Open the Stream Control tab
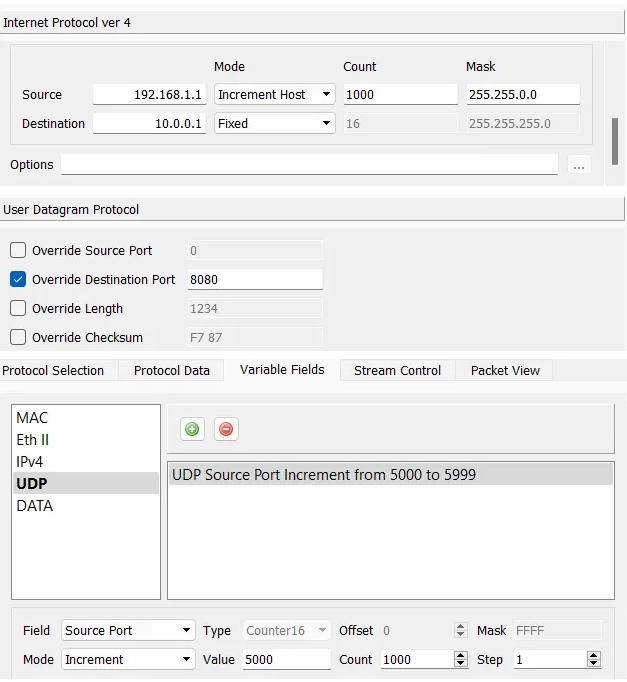 (397, 371)
